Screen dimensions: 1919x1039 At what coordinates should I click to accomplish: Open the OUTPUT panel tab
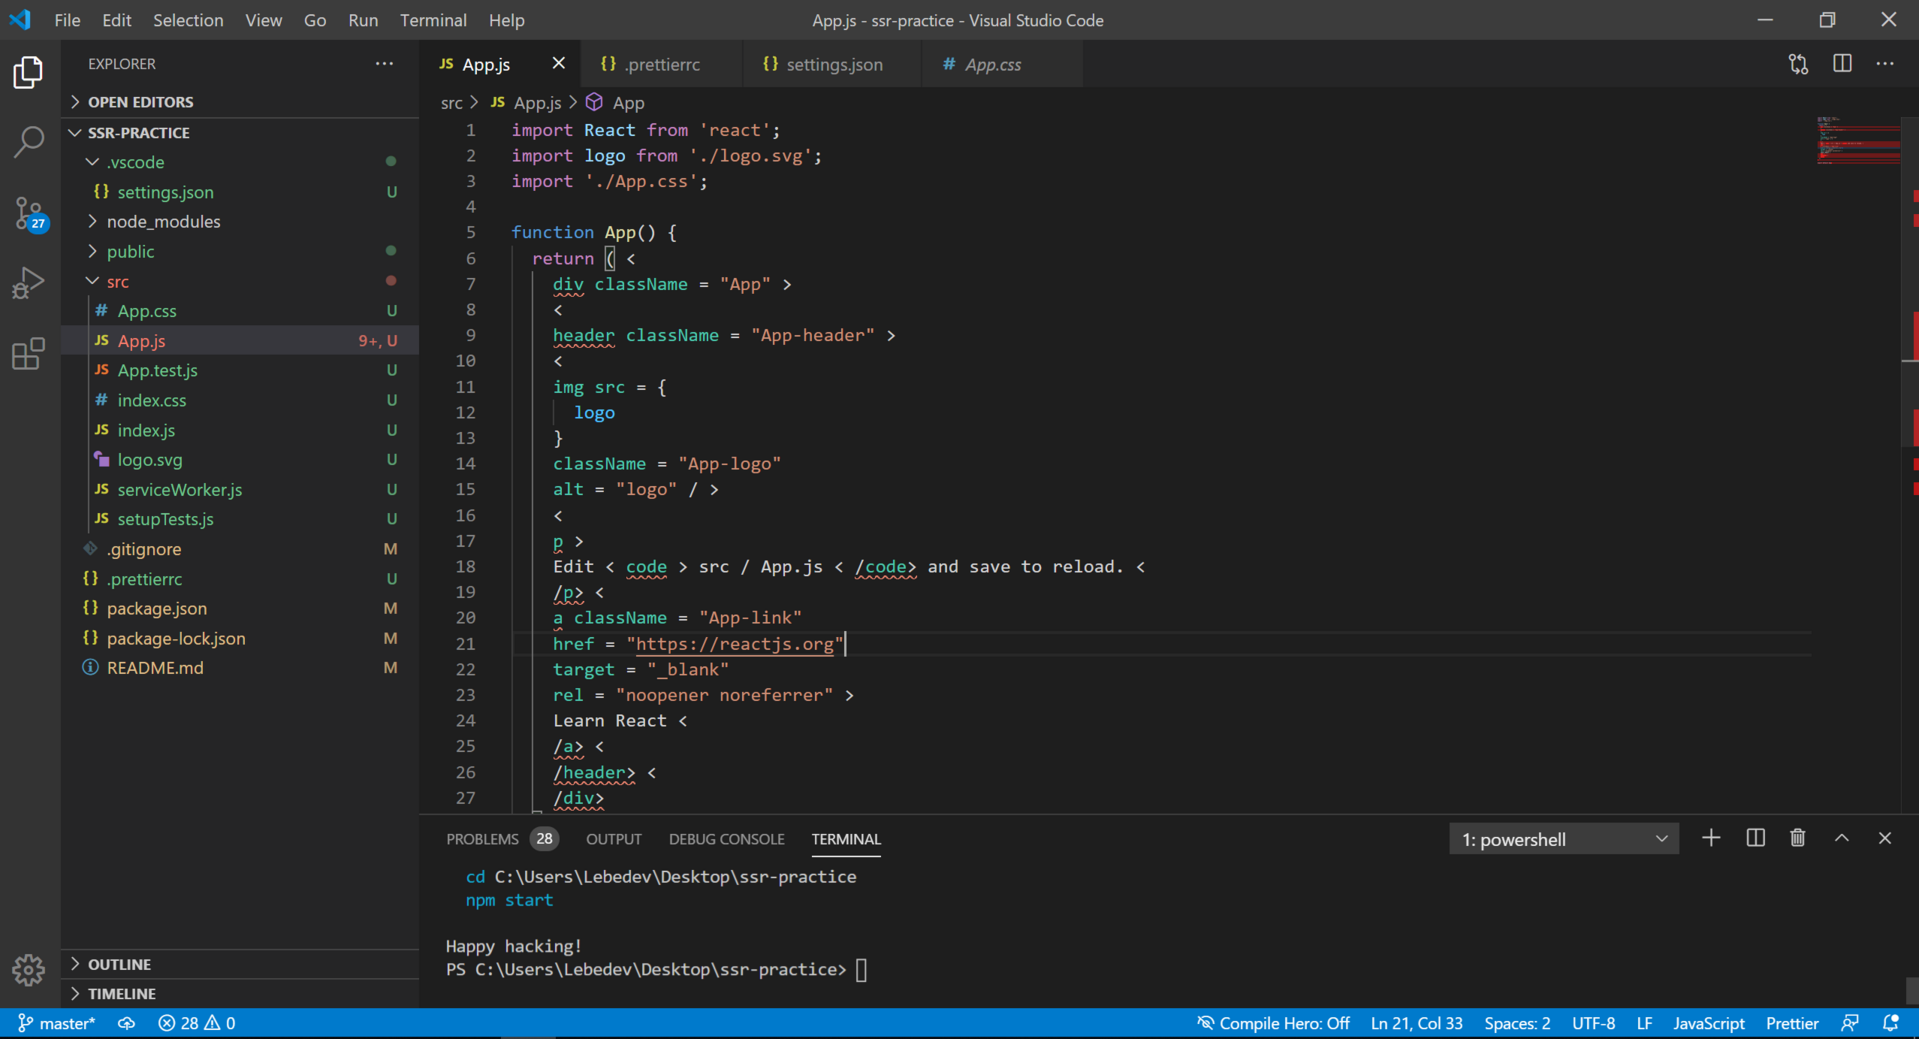pos(614,839)
